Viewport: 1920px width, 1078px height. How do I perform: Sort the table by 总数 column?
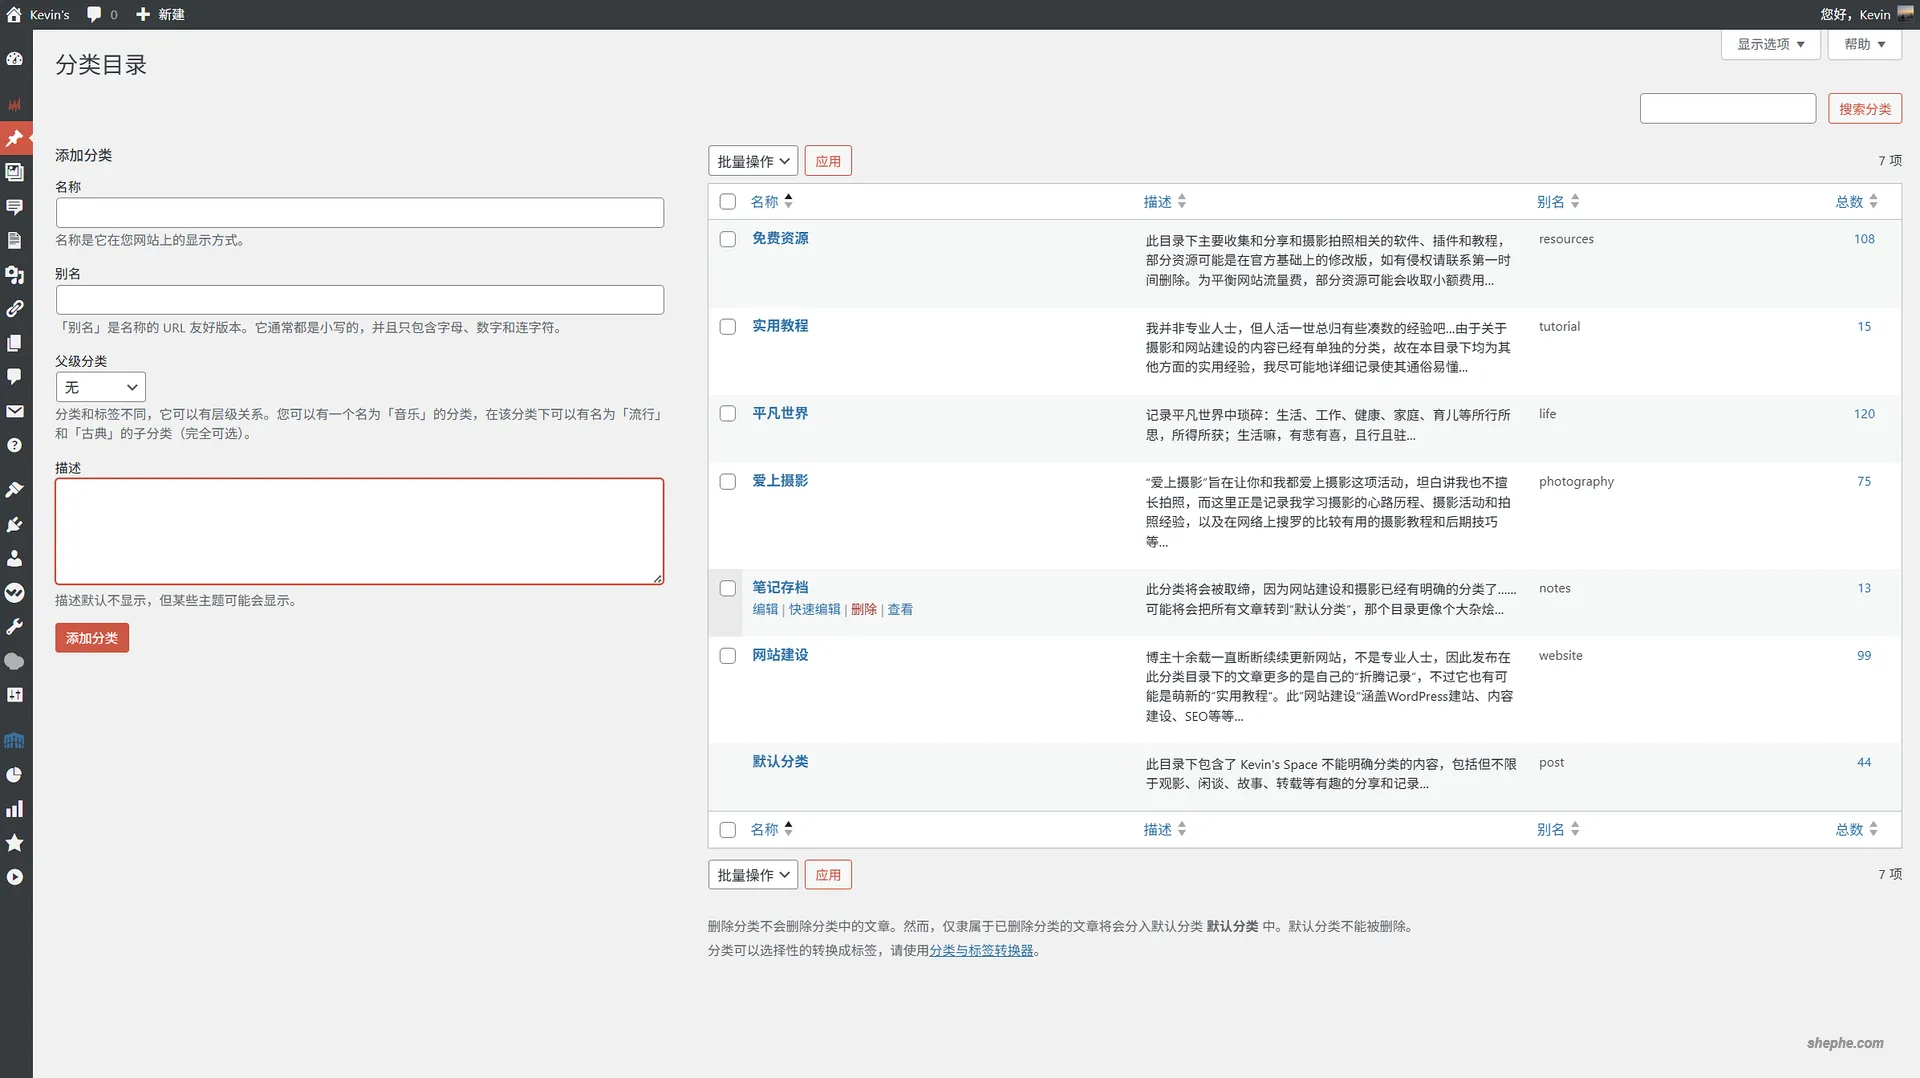point(1849,201)
